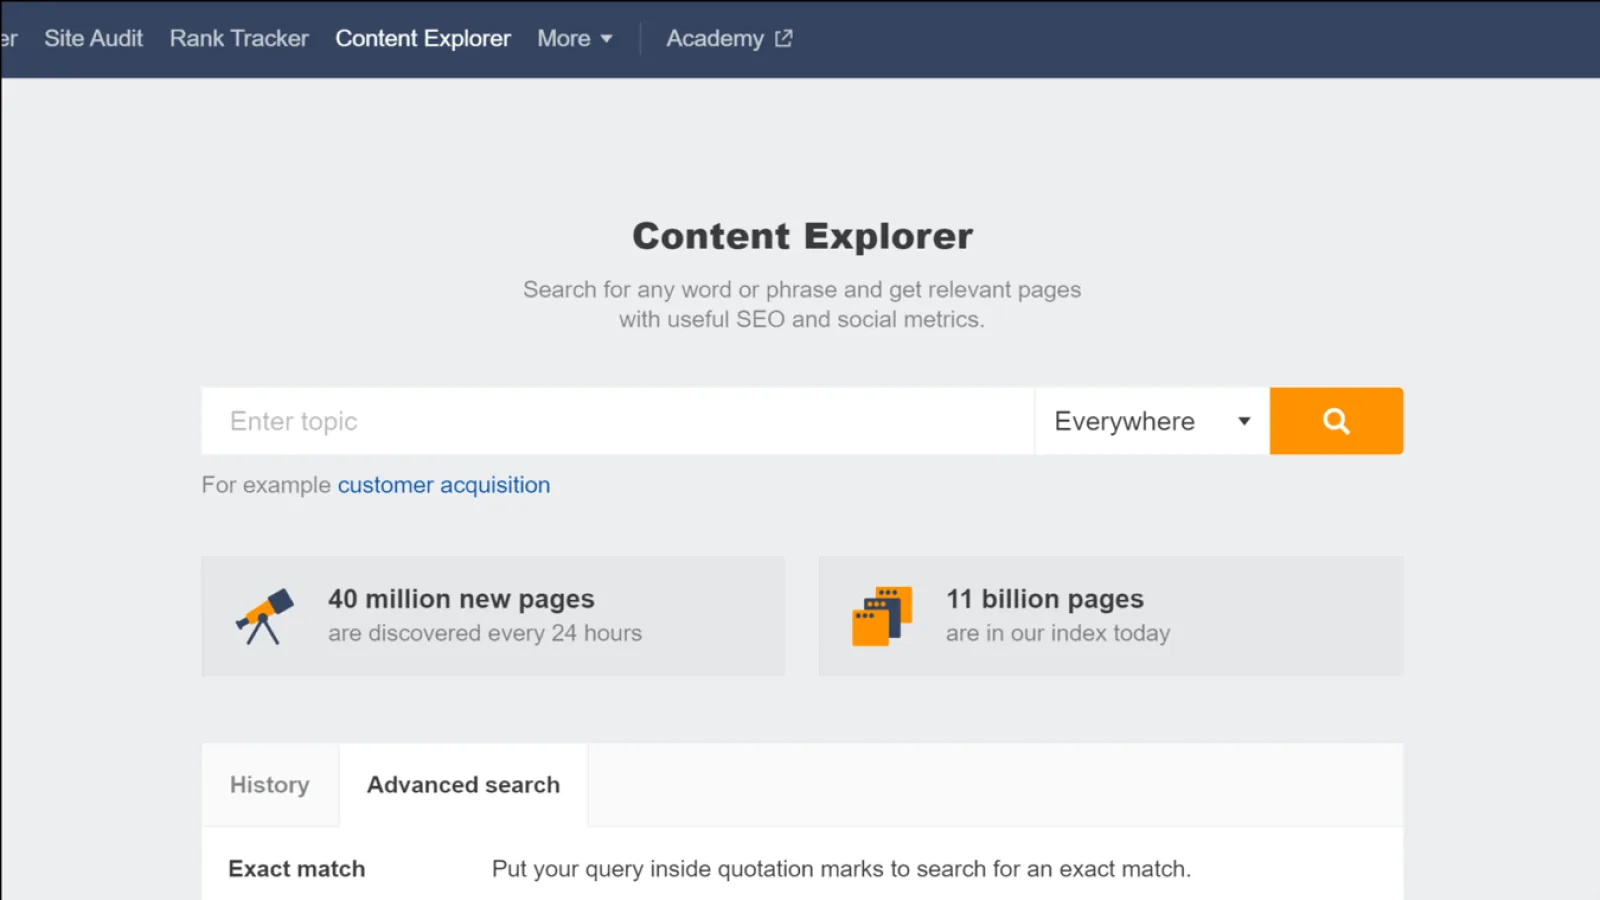Click the quotation marks exact match description
This screenshot has width=1600, height=900.
[x=841, y=869]
